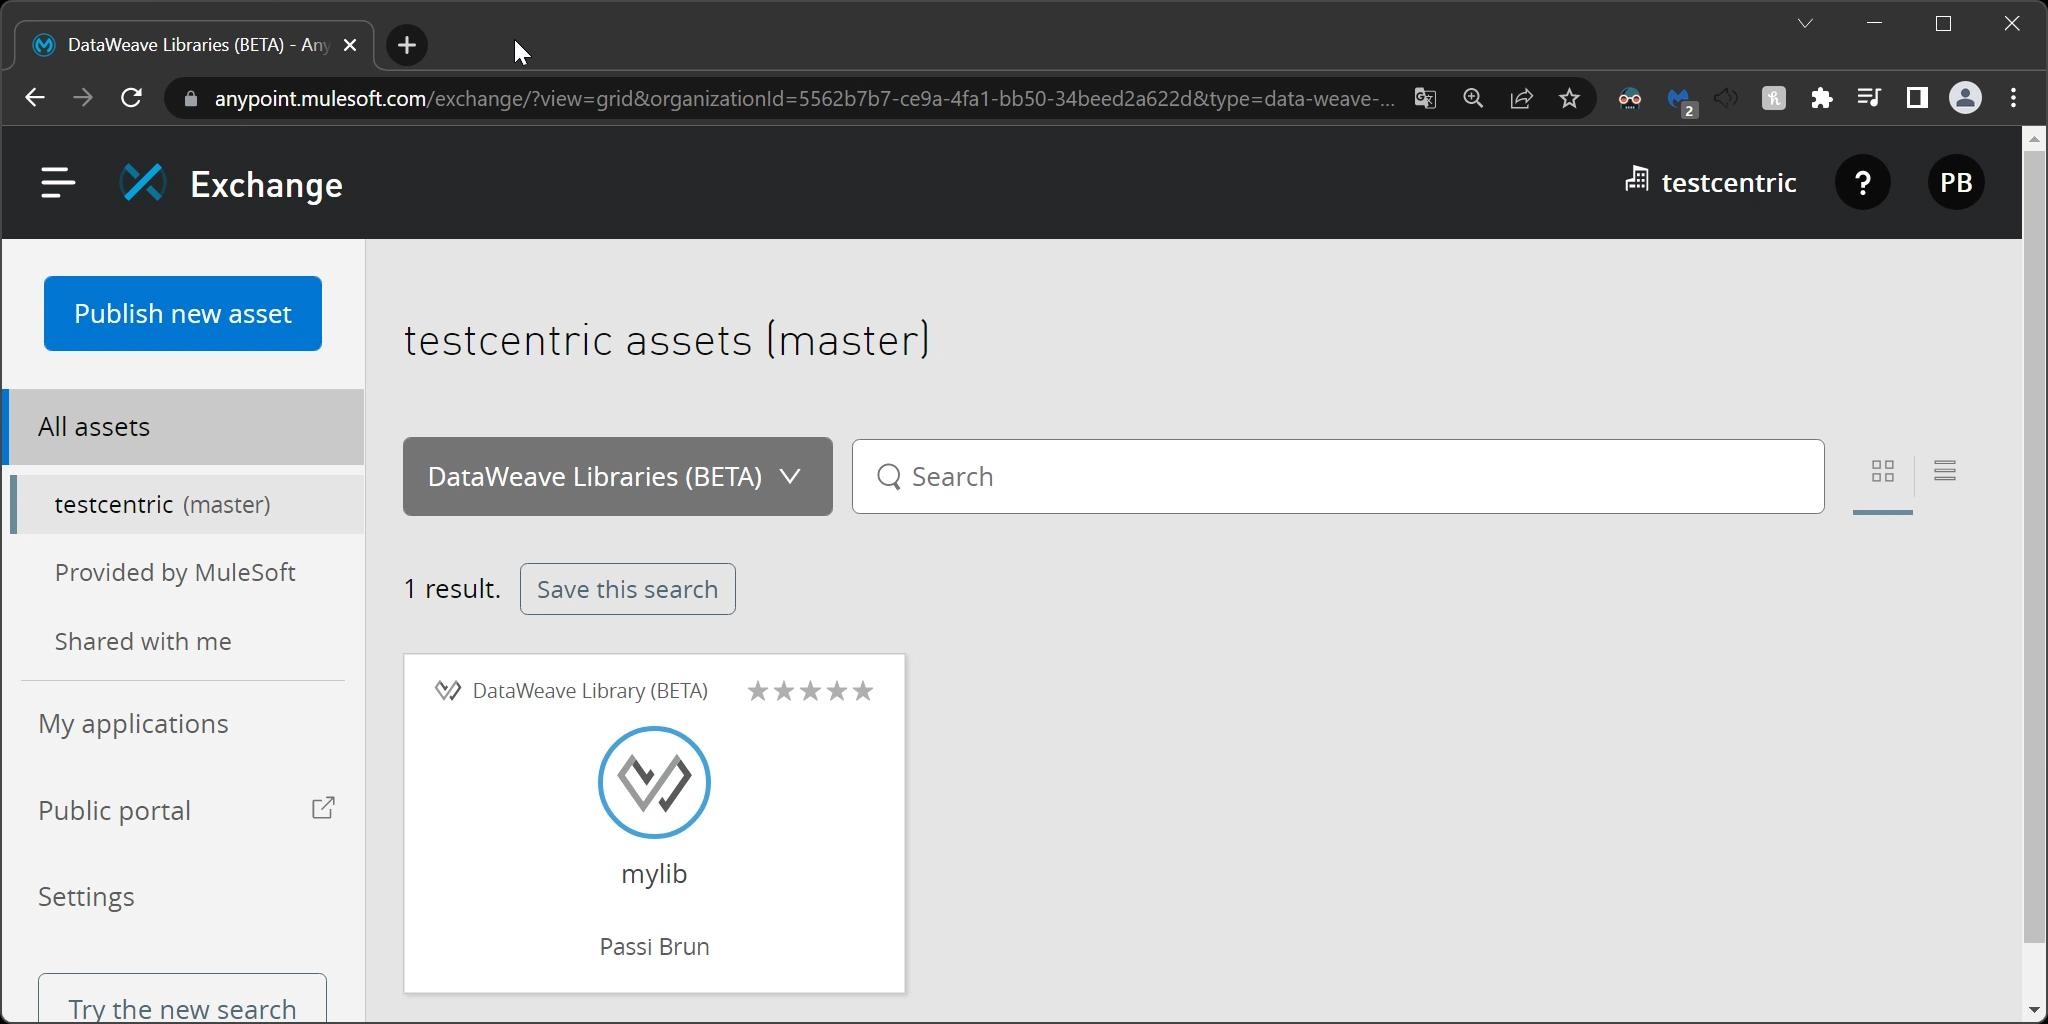Bookmark this page with star icon

[1569, 98]
